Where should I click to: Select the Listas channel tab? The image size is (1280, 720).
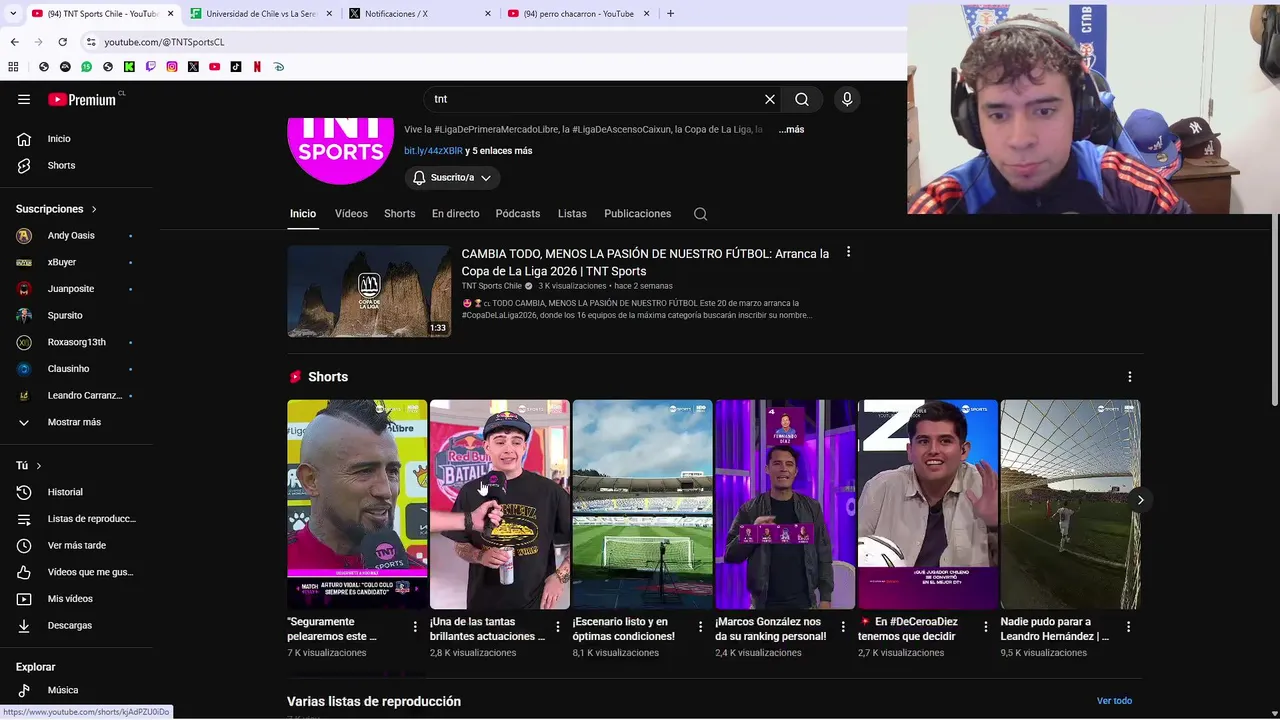[572, 214]
